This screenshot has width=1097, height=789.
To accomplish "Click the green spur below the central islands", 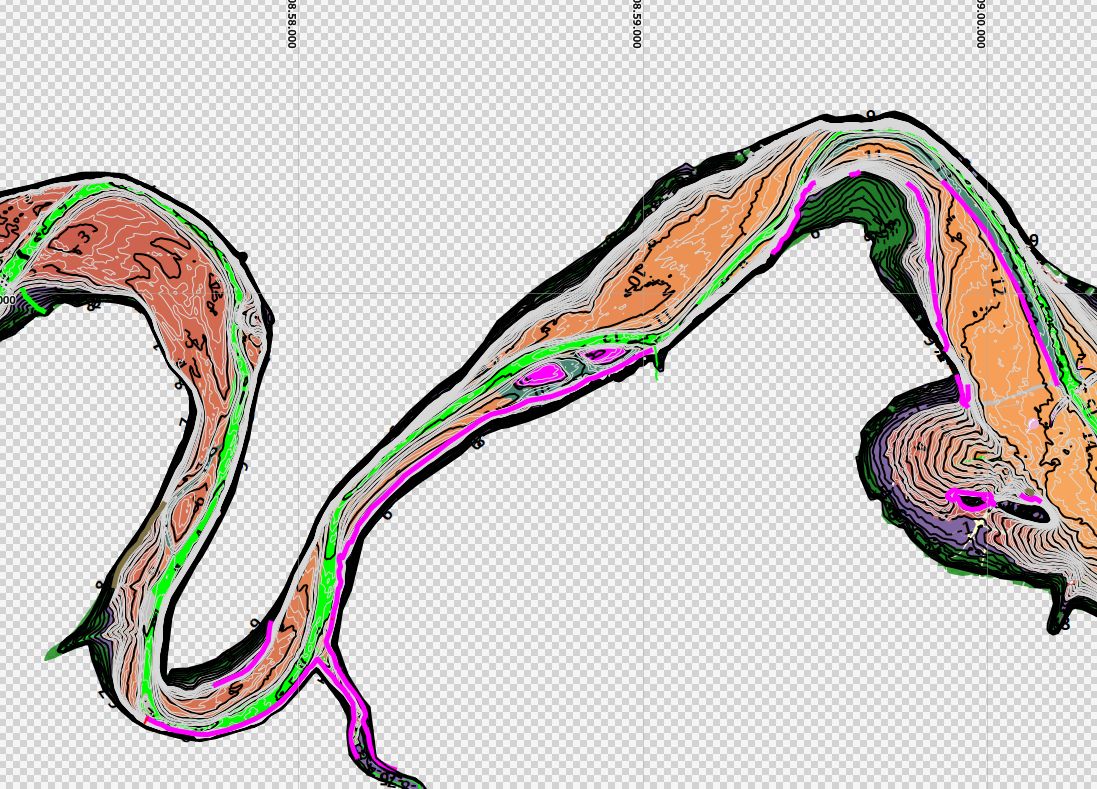I will click(657, 365).
